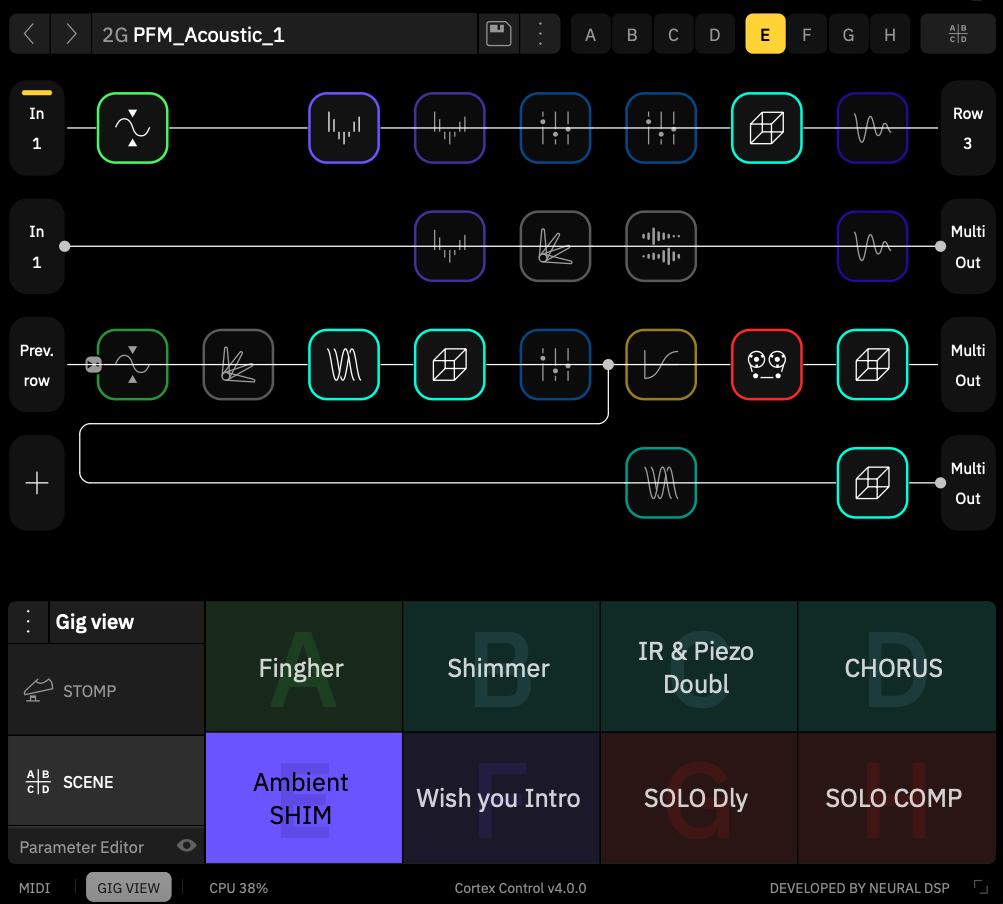Select the green noise gate block on Row 1
1003x904 pixels.
point(133,128)
